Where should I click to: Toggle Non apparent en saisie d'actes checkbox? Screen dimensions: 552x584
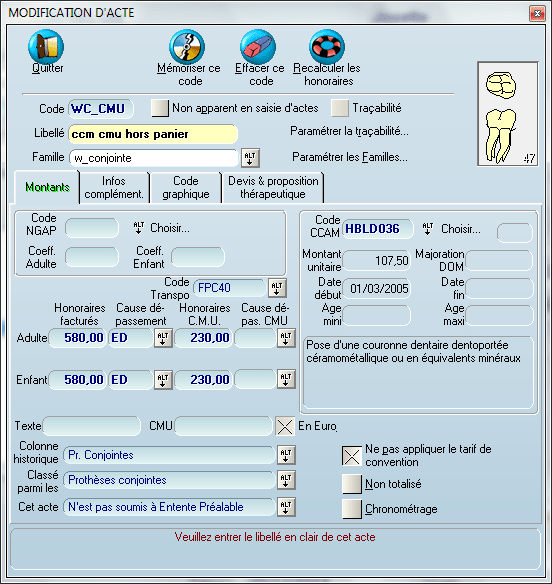[160, 108]
